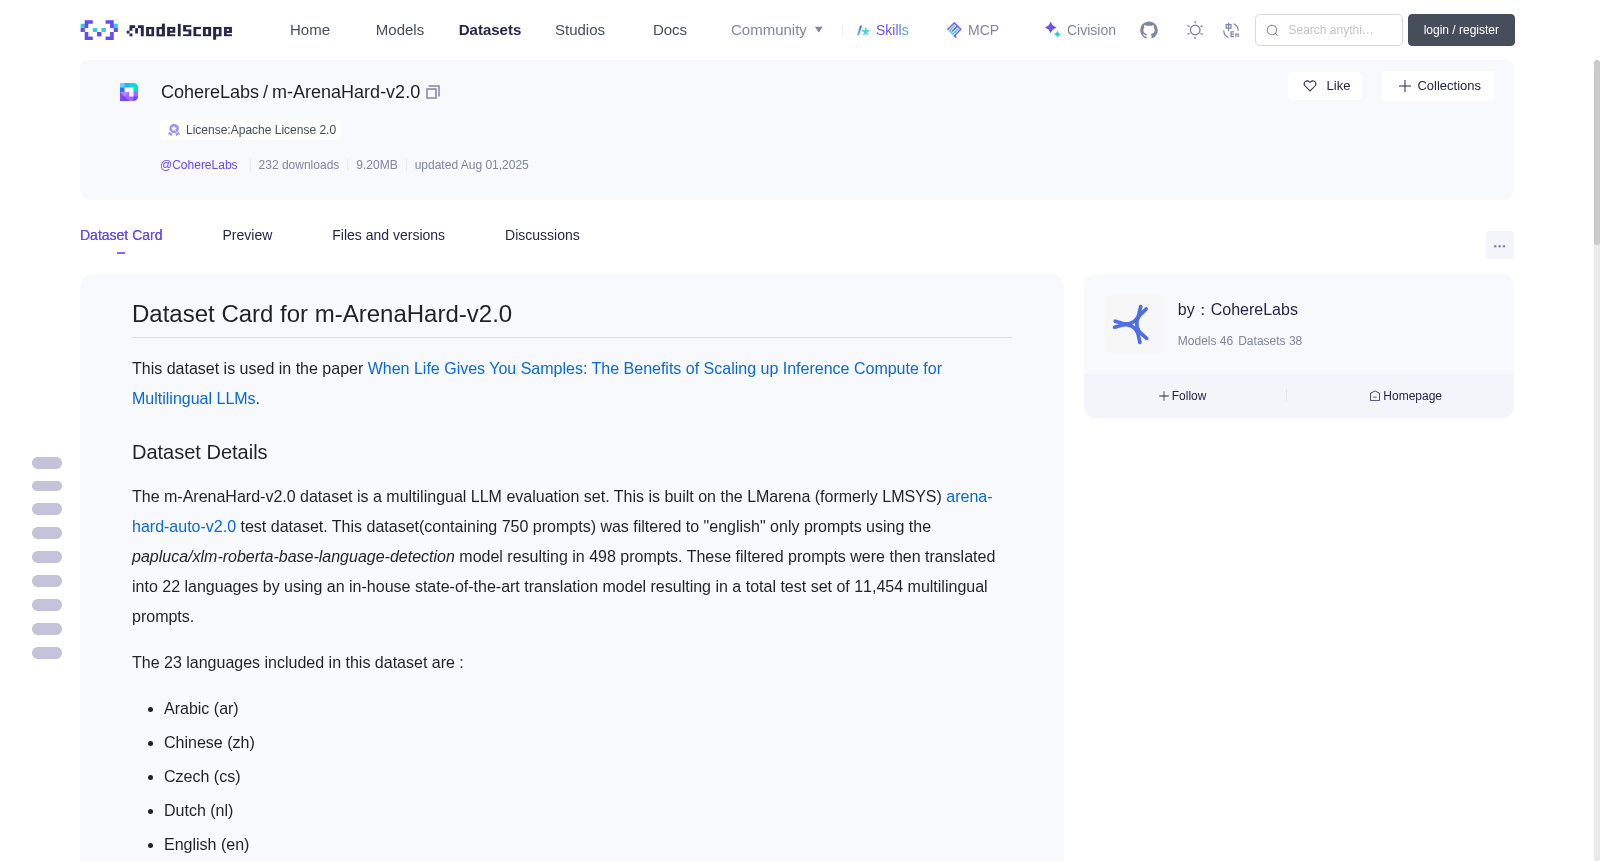Click the 'Chinese (zh)' list item
Viewport: 1600px width, 861px height.
pos(209,742)
